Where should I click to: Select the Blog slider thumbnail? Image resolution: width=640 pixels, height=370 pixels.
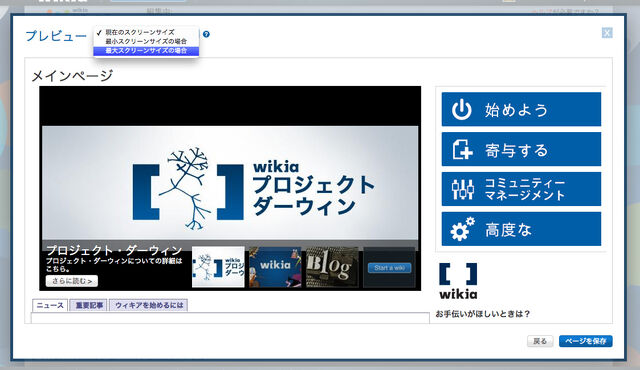click(x=332, y=267)
